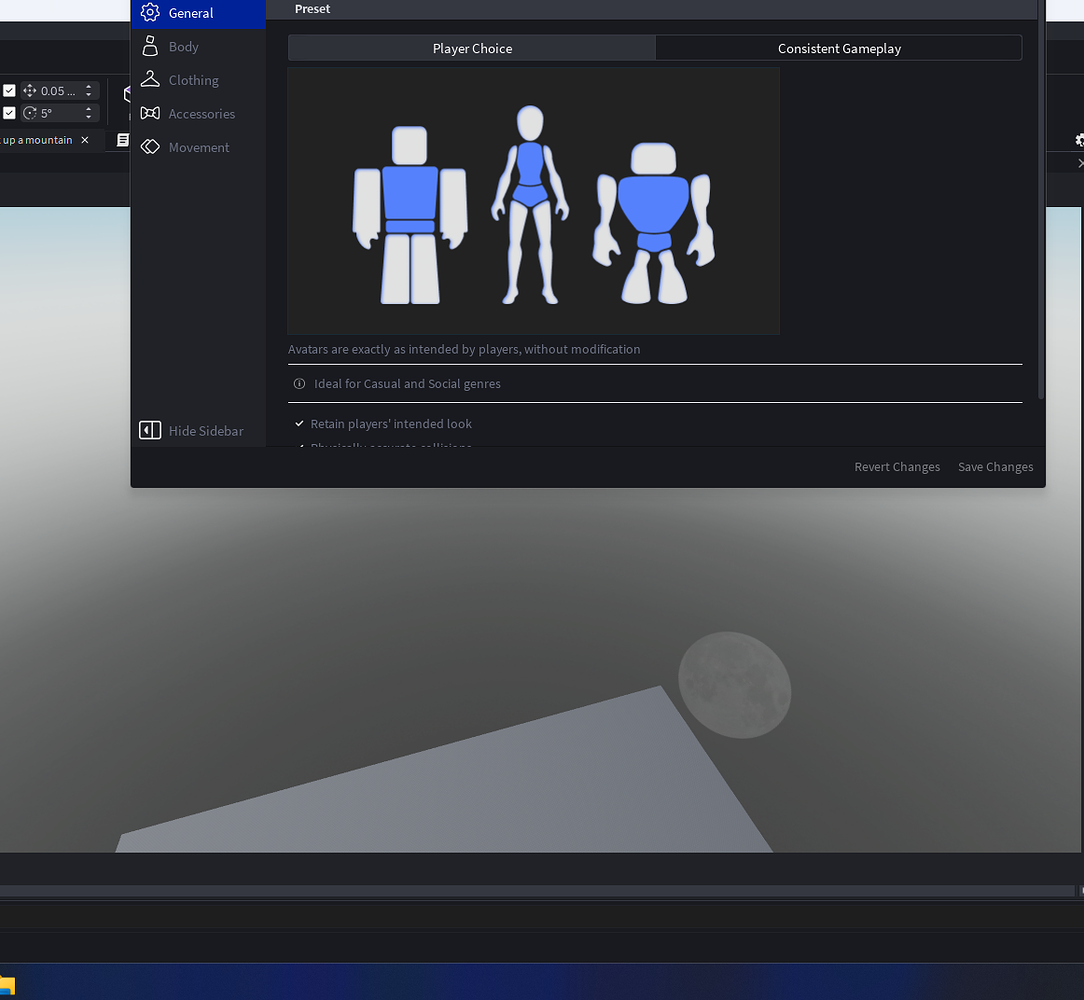Click Save Changes
Image resolution: width=1084 pixels, height=1000 pixels.
tap(995, 467)
